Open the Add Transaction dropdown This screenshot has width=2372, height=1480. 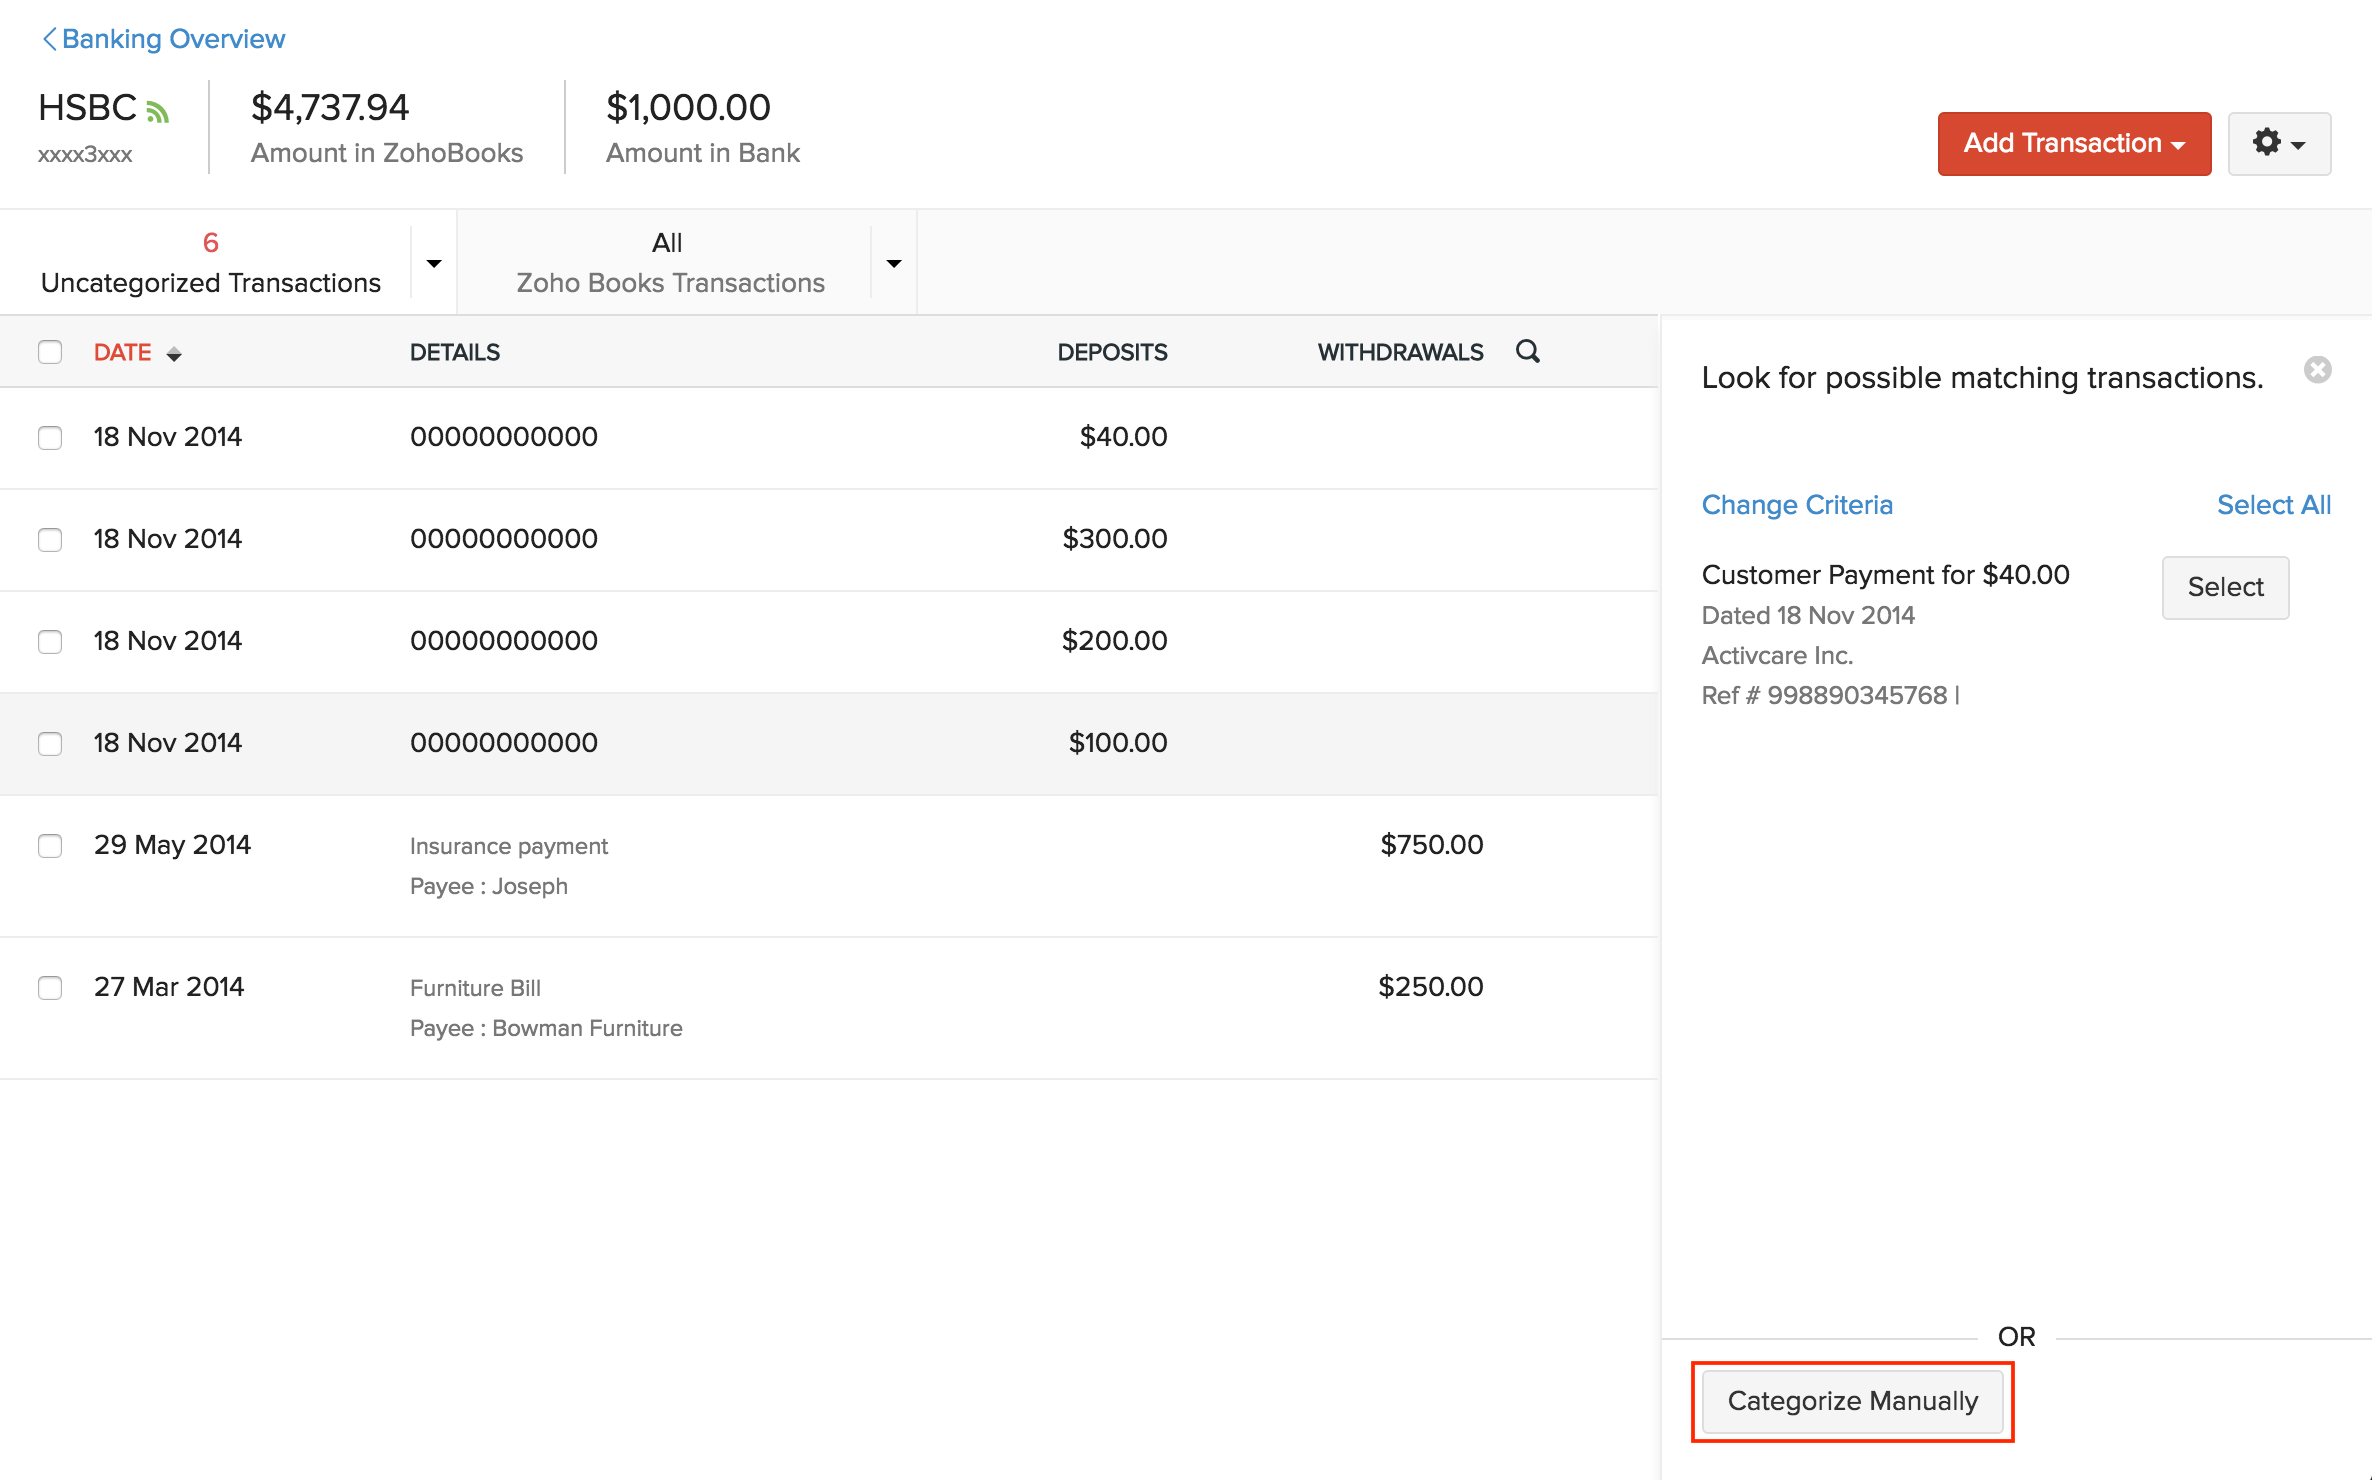click(2073, 144)
